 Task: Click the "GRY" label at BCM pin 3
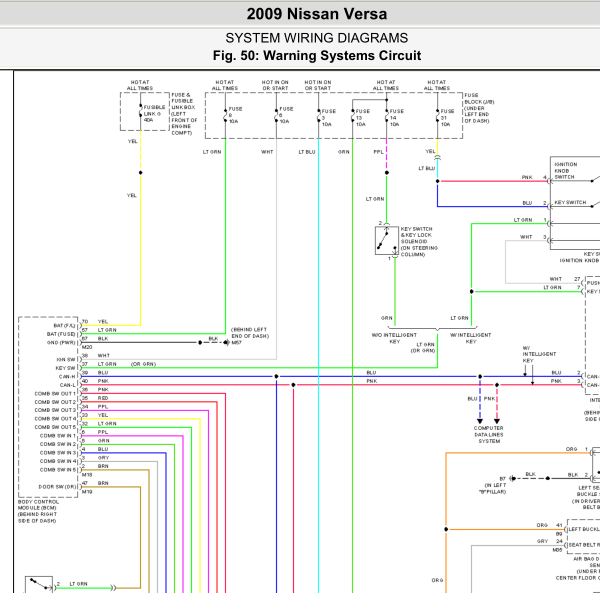[103, 458]
